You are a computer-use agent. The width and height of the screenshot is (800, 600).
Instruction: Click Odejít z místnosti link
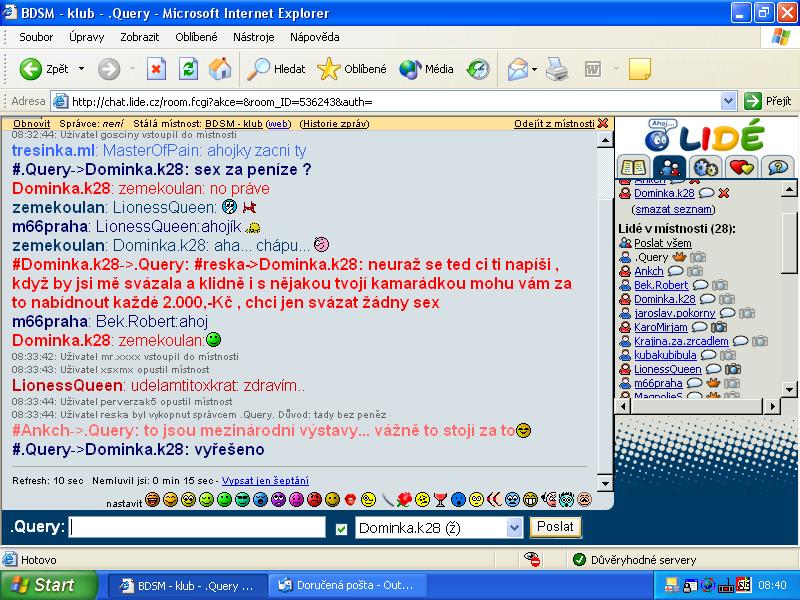[x=554, y=123]
